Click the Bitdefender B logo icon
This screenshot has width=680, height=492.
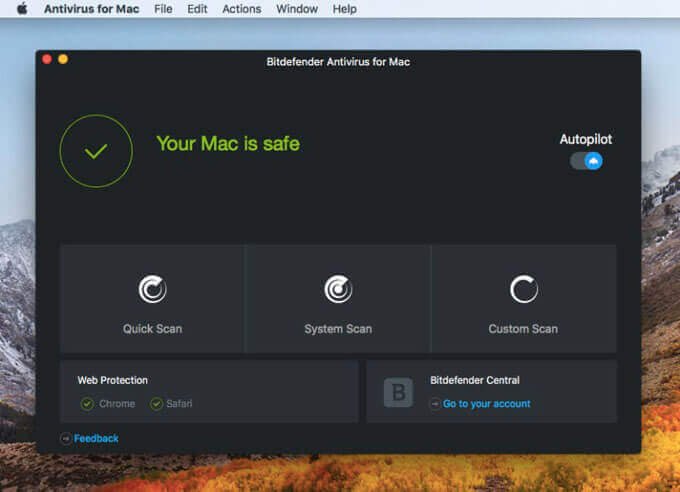click(398, 392)
